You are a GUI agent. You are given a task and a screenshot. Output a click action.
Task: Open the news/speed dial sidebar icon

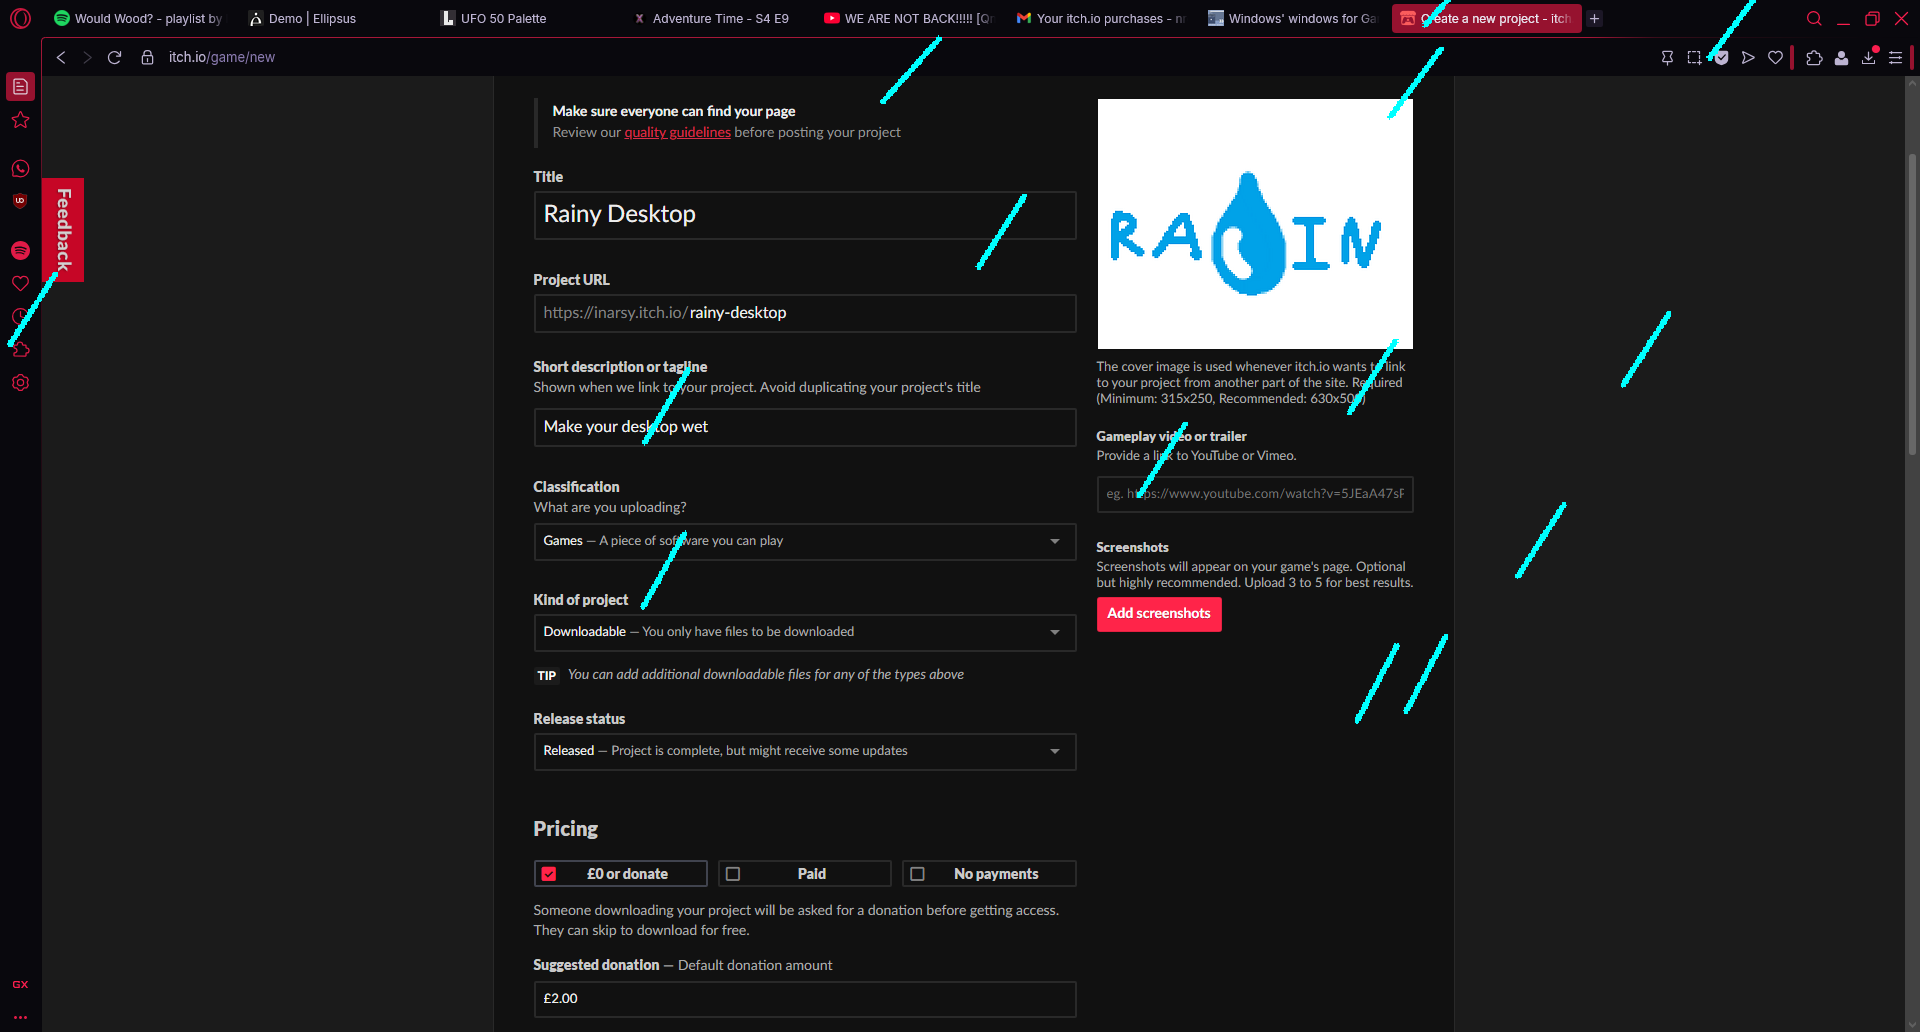[20, 87]
